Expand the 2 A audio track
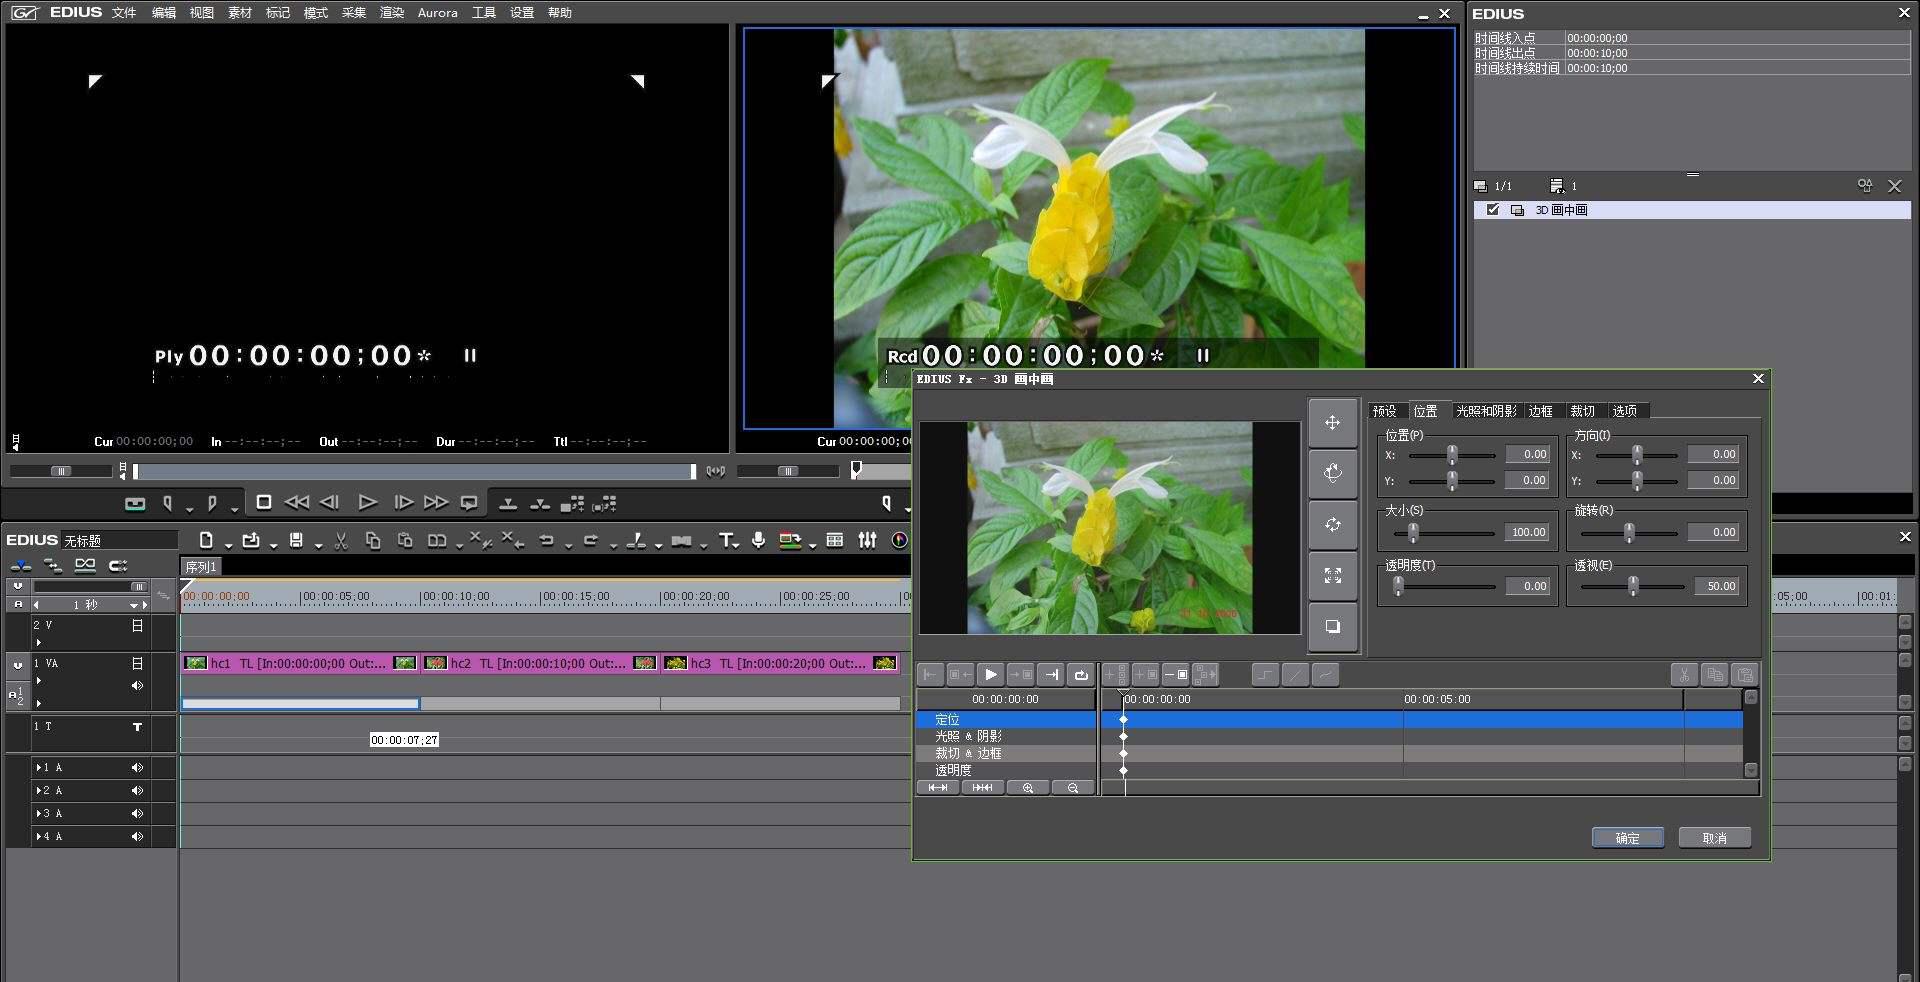 (39, 791)
